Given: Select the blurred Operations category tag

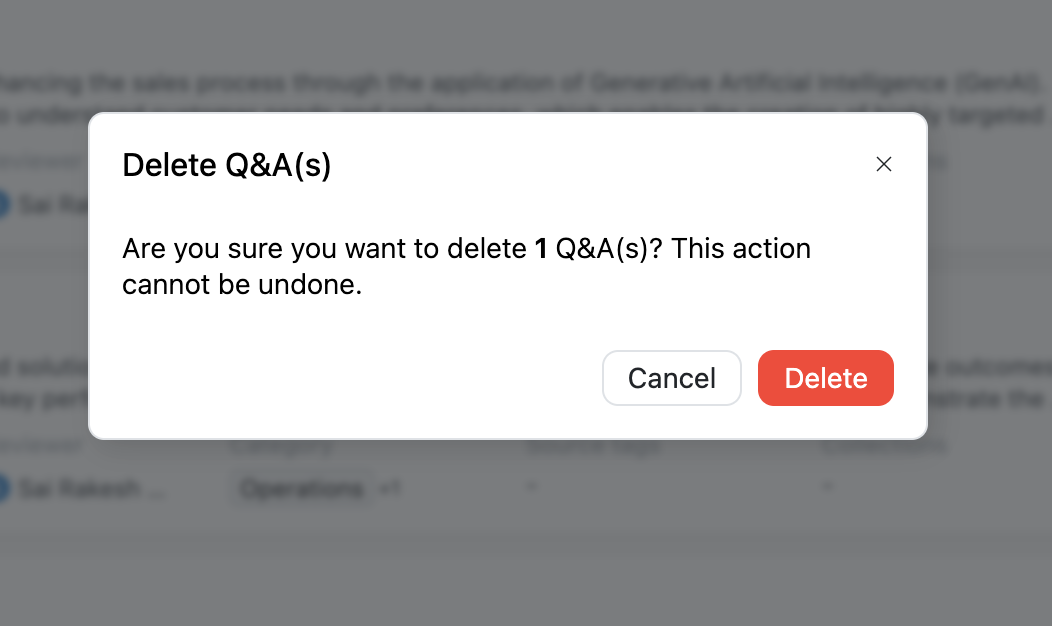Looking at the screenshot, I should tap(304, 488).
